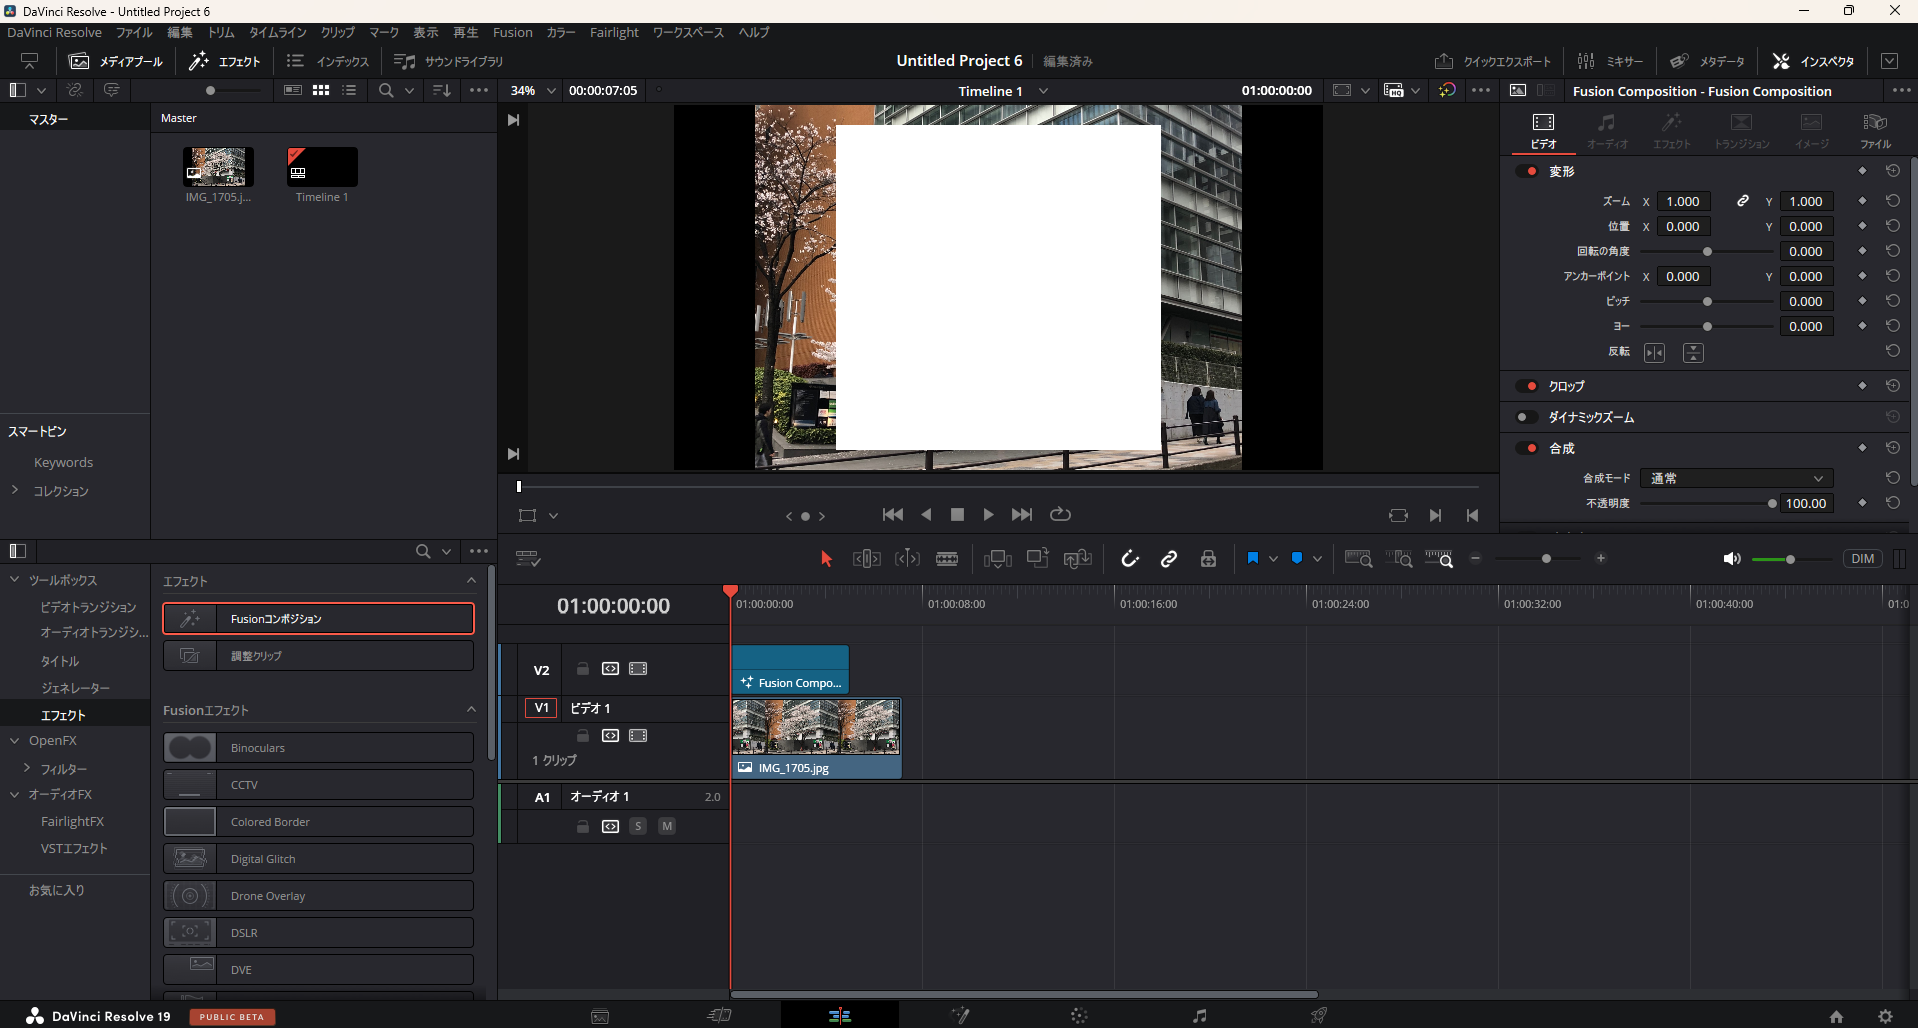Disable the 変形 transform toggle

click(1527, 172)
